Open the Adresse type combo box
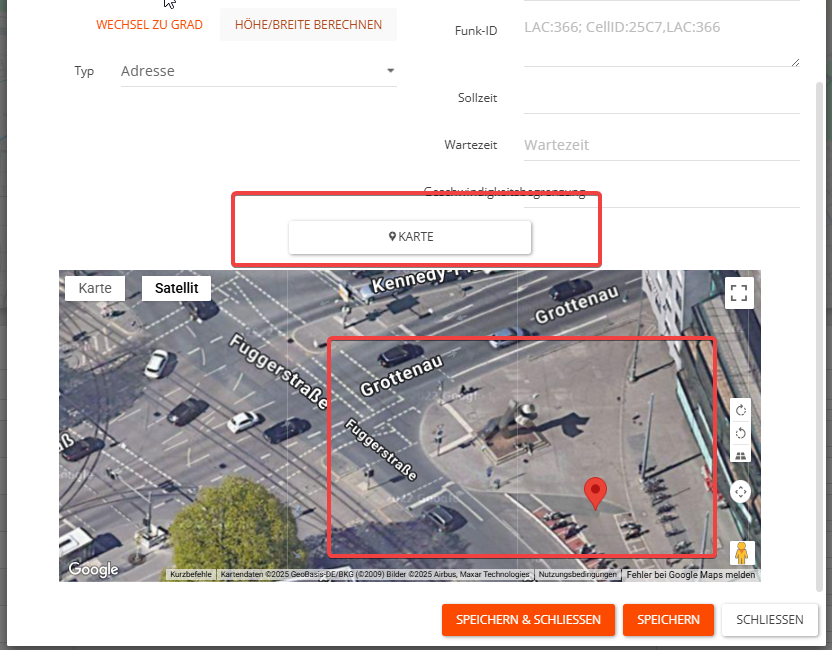Screen dimensions: 832x650 click(x=250, y=71)
